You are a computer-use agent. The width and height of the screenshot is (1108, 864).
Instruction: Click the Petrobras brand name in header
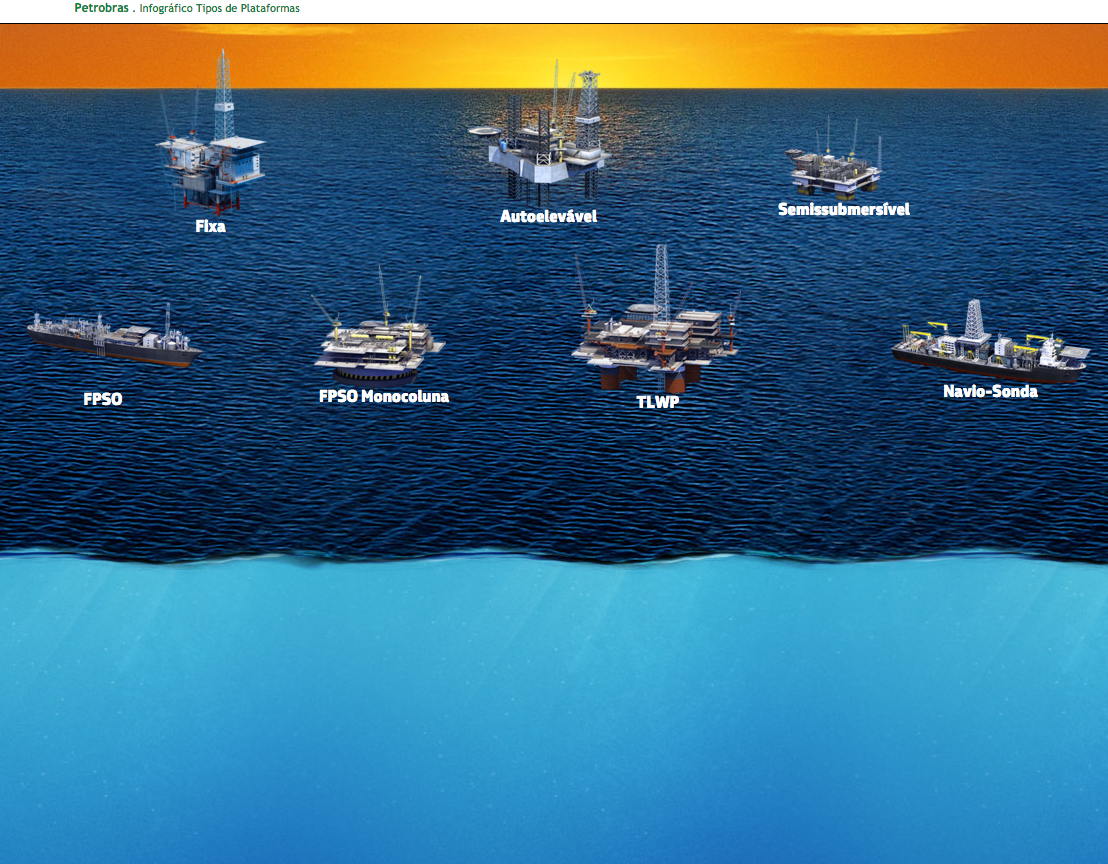tap(102, 8)
